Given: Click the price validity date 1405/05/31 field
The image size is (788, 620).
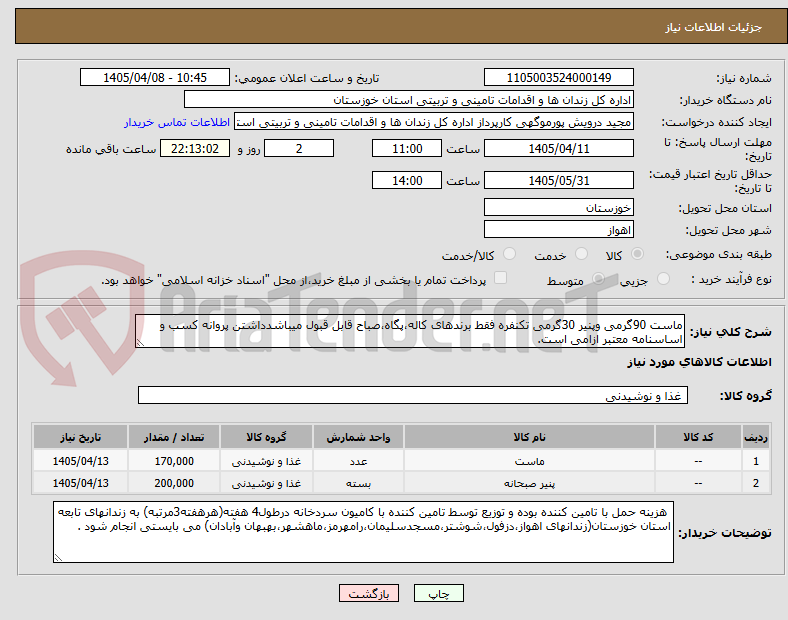Looking at the screenshot, I should [x=558, y=180].
